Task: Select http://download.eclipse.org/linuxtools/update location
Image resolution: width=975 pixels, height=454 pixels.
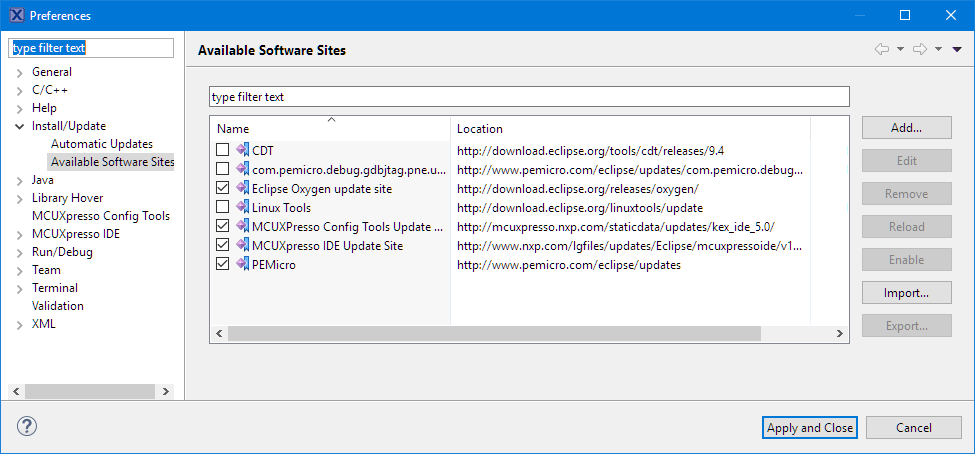Action: (x=580, y=207)
